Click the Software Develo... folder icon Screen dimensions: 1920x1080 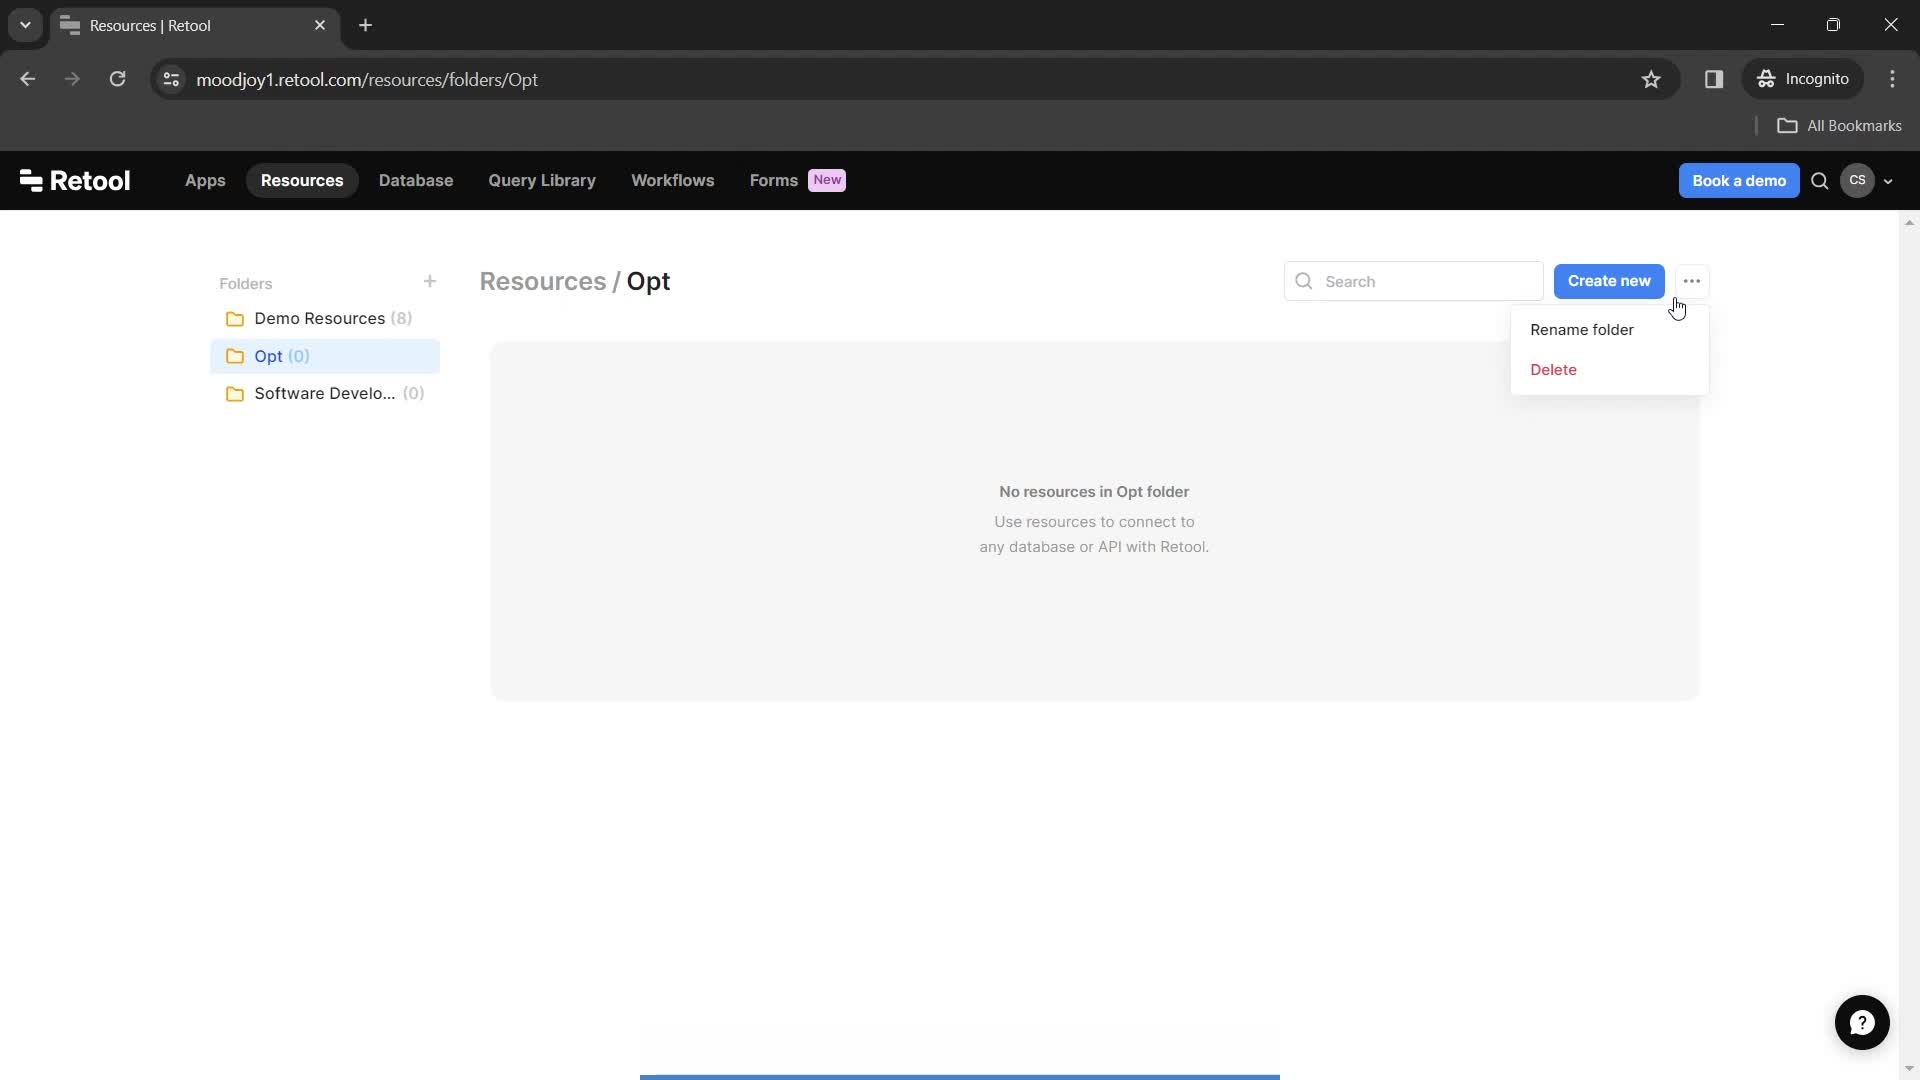236,393
